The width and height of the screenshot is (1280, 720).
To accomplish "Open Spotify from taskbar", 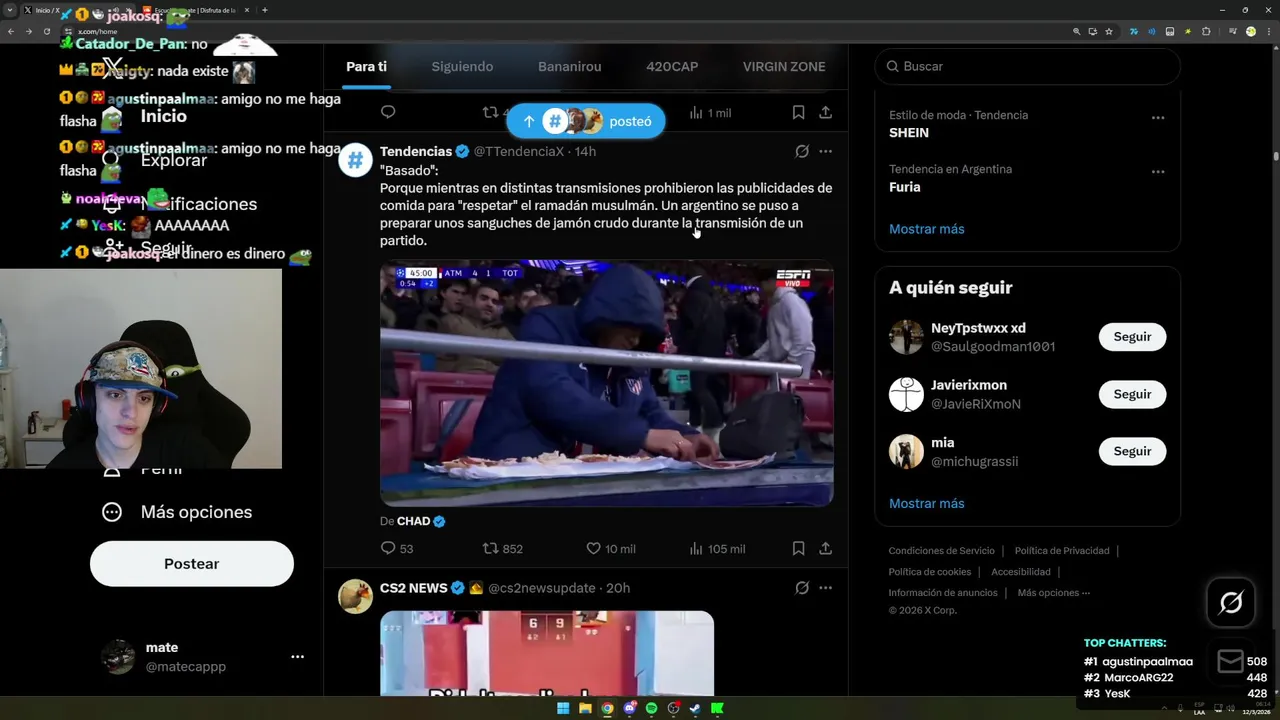I will (651, 708).
